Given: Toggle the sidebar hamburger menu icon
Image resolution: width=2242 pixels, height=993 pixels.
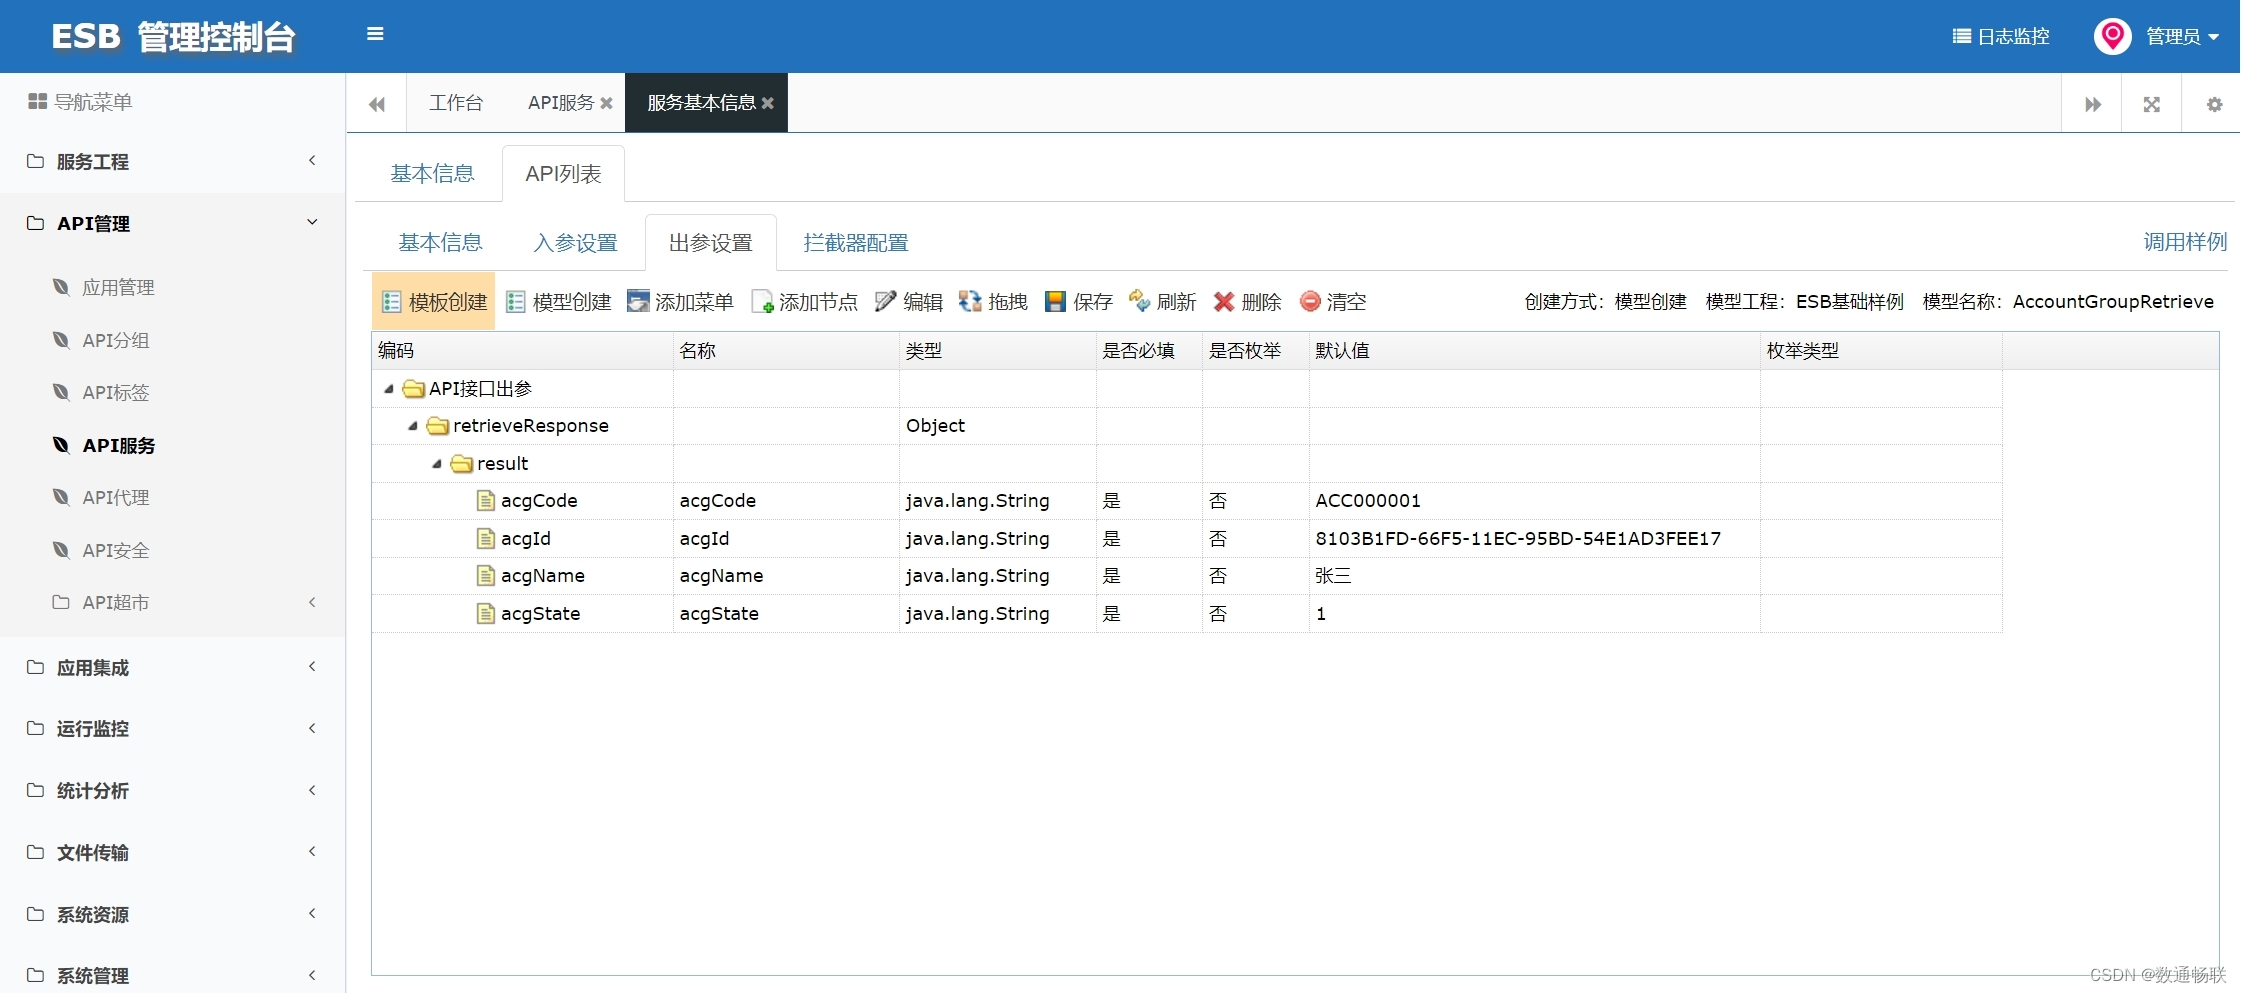Looking at the screenshot, I should (x=375, y=34).
